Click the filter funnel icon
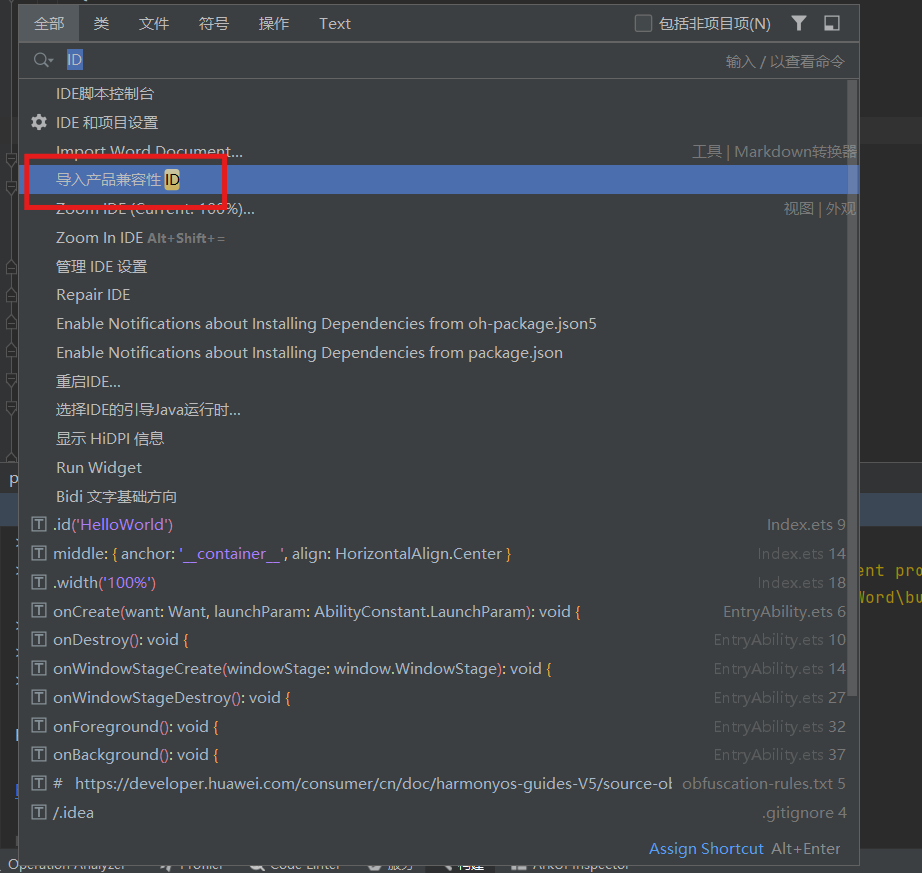This screenshot has height=873, width=922. [798, 23]
